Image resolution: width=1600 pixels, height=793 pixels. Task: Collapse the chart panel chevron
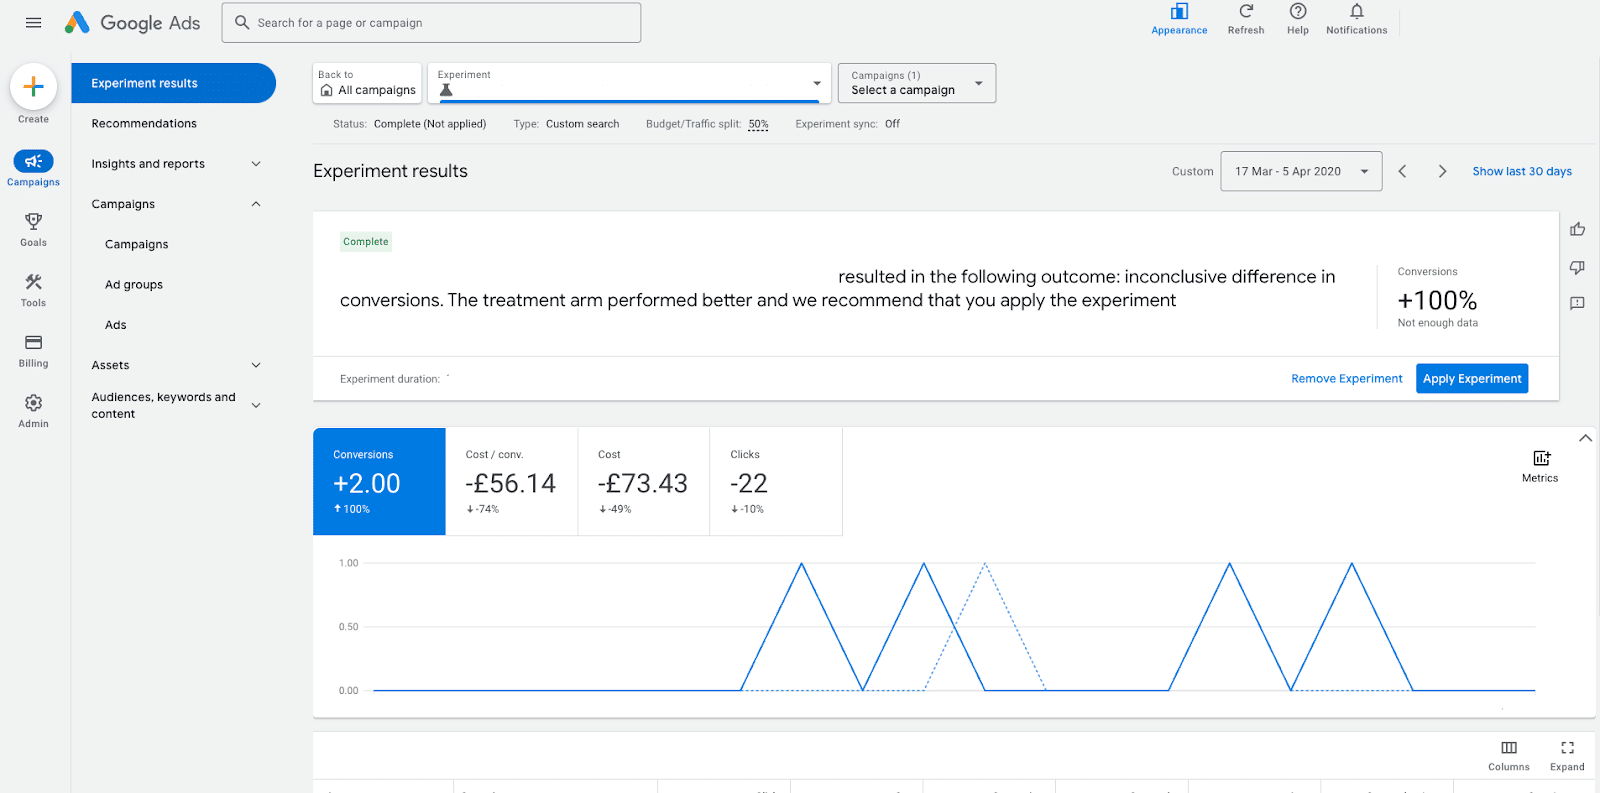(1585, 438)
